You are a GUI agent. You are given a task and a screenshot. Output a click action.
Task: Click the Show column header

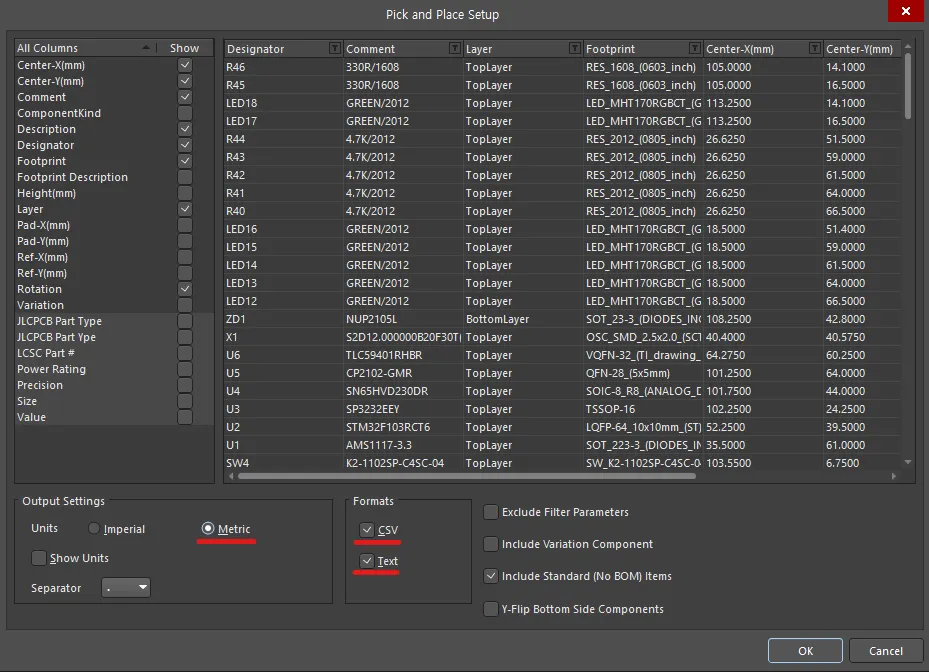click(x=184, y=48)
